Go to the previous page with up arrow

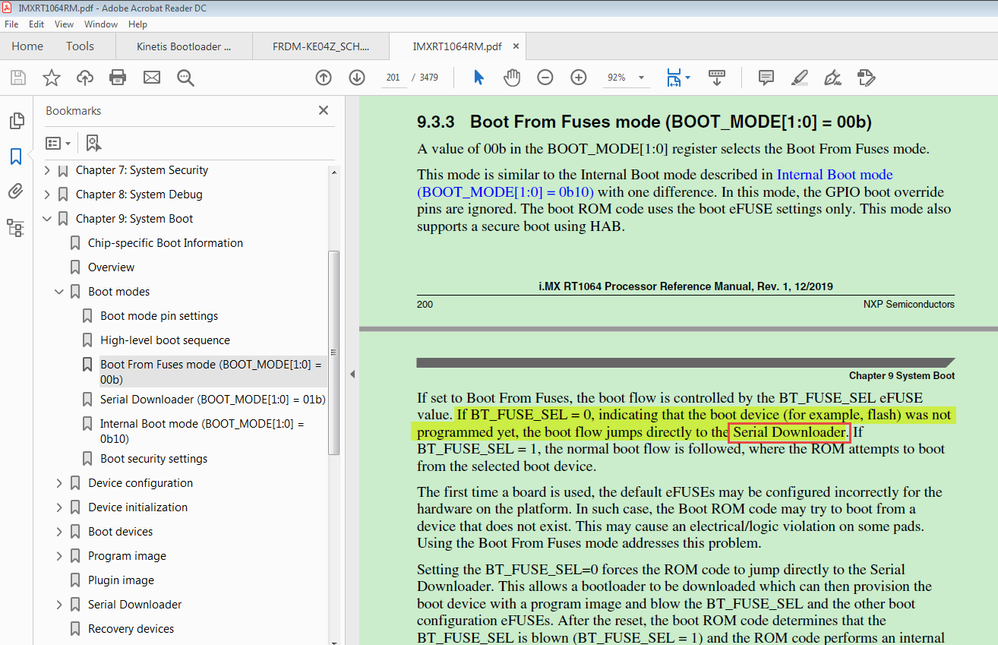[323, 78]
